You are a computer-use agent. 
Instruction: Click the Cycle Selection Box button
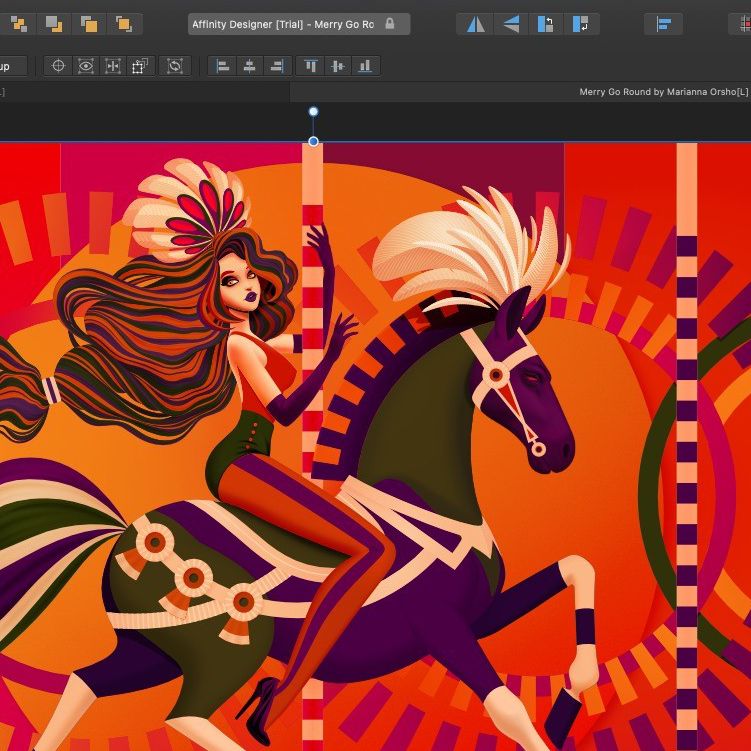pos(175,66)
